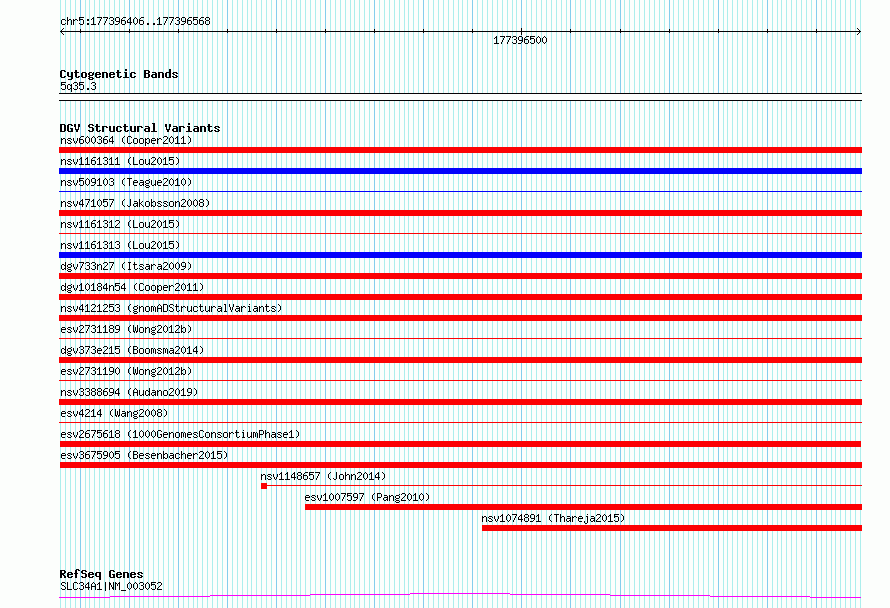This screenshot has height=608, width=890.
Task: Click the red bar under dgv10184n54
Action: (460, 297)
